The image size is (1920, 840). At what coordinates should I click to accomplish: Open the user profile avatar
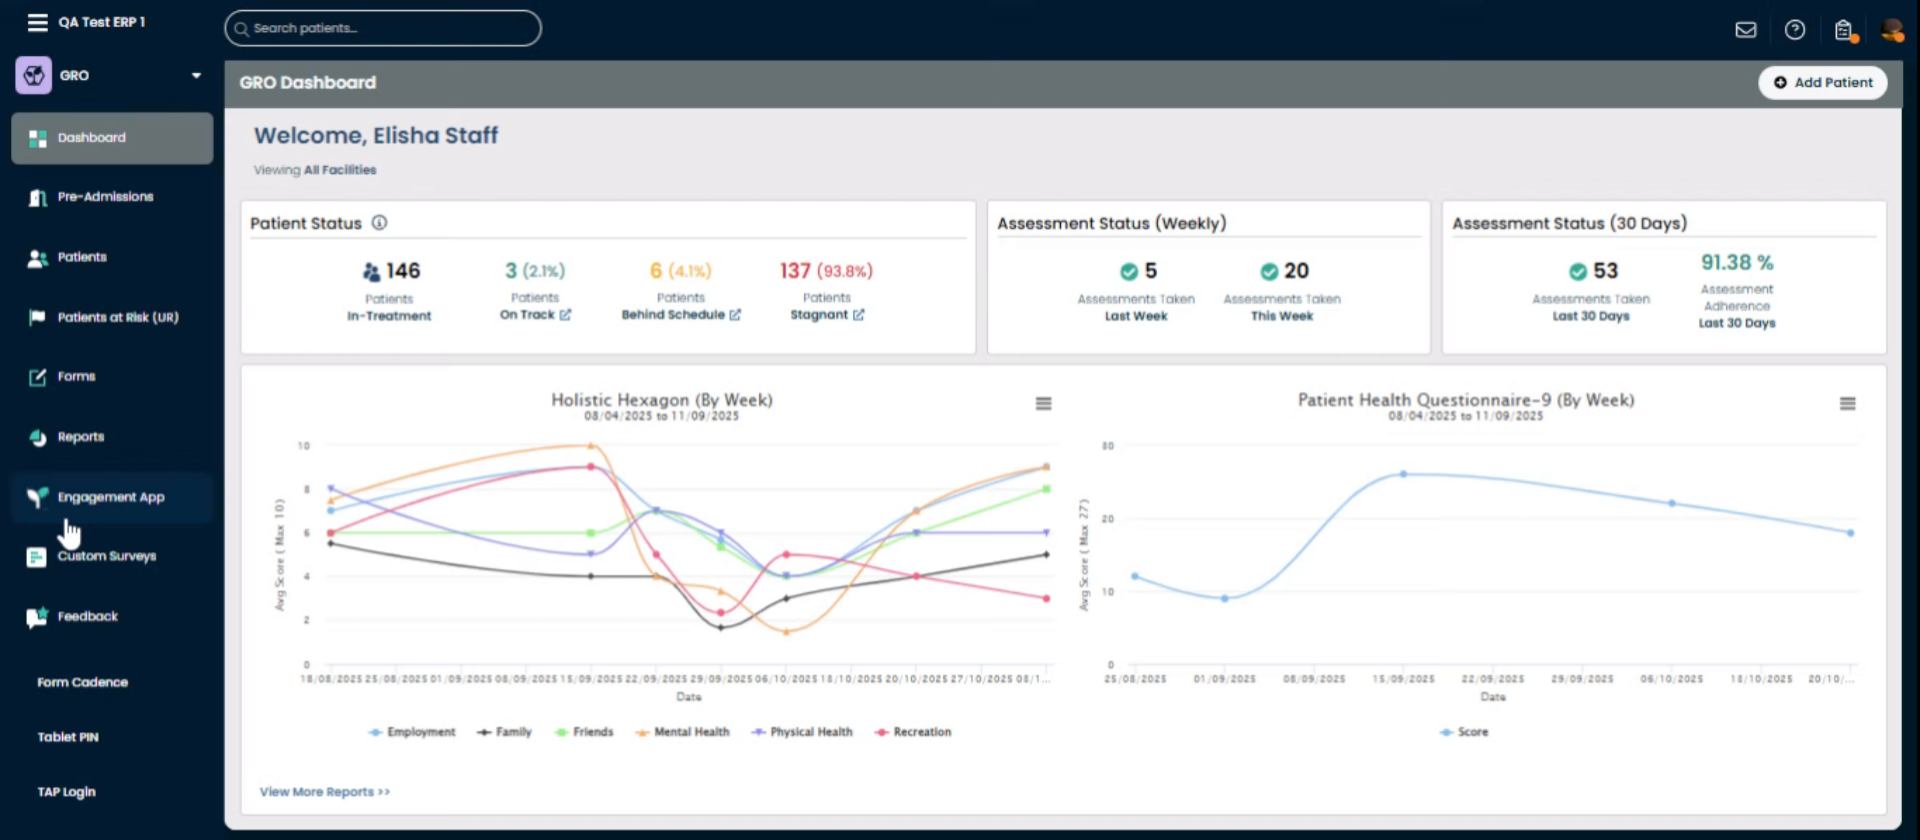1891,30
